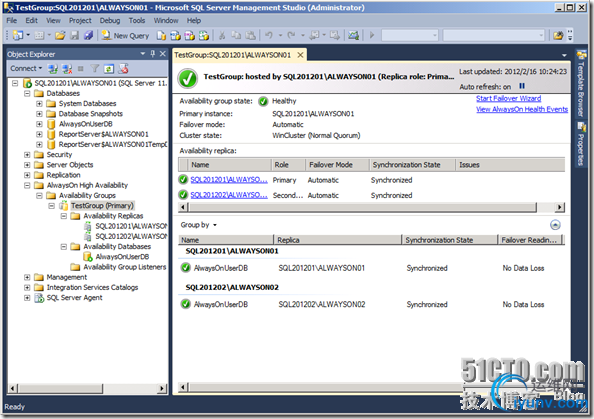Pin the Object Explorer panel with pushpin
The image size is (594, 419).
tap(153, 54)
